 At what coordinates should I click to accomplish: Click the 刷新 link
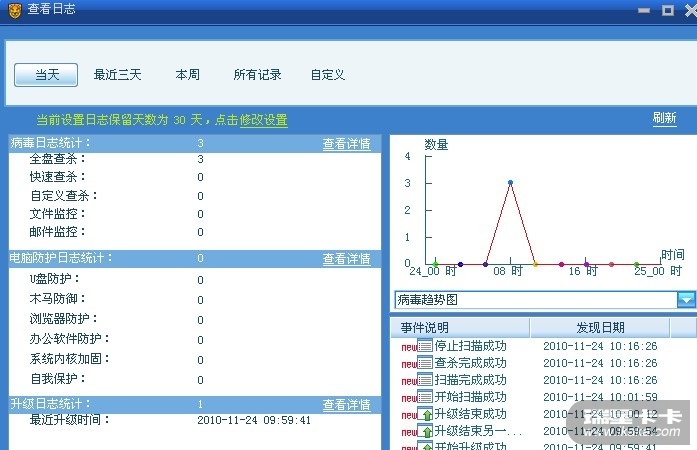click(x=665, y=118)
